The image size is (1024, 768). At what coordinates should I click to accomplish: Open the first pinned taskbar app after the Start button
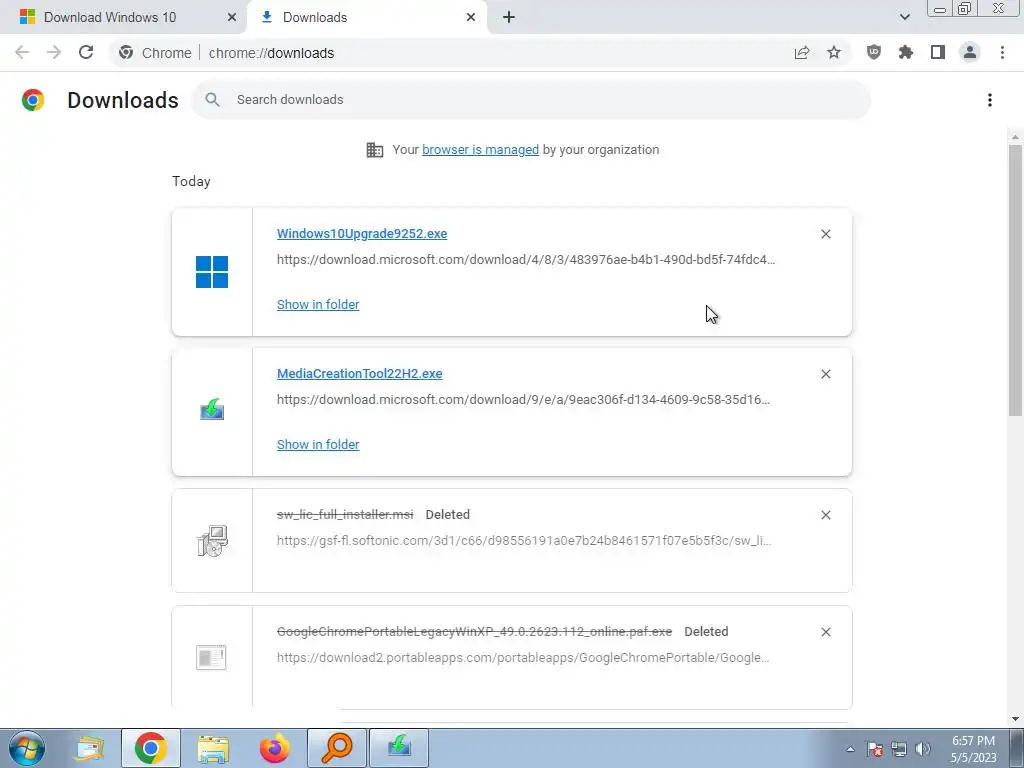tap(89, 748)
